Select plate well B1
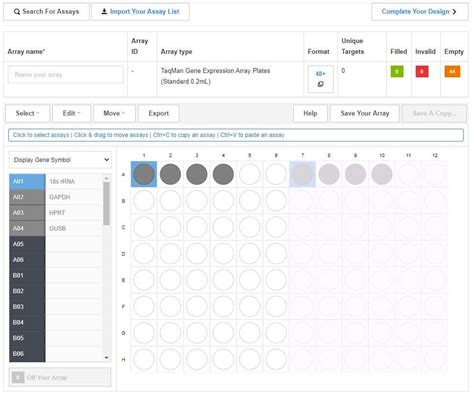Image resolution: width=474 pixels, height=395 pixels. [x=144, y=201]
